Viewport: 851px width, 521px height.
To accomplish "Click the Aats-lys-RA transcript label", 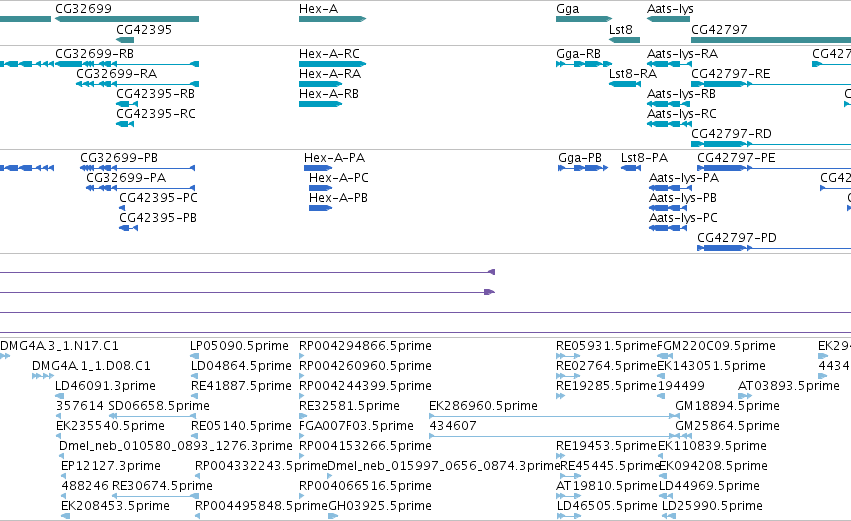I will click(x=682, y=54).
